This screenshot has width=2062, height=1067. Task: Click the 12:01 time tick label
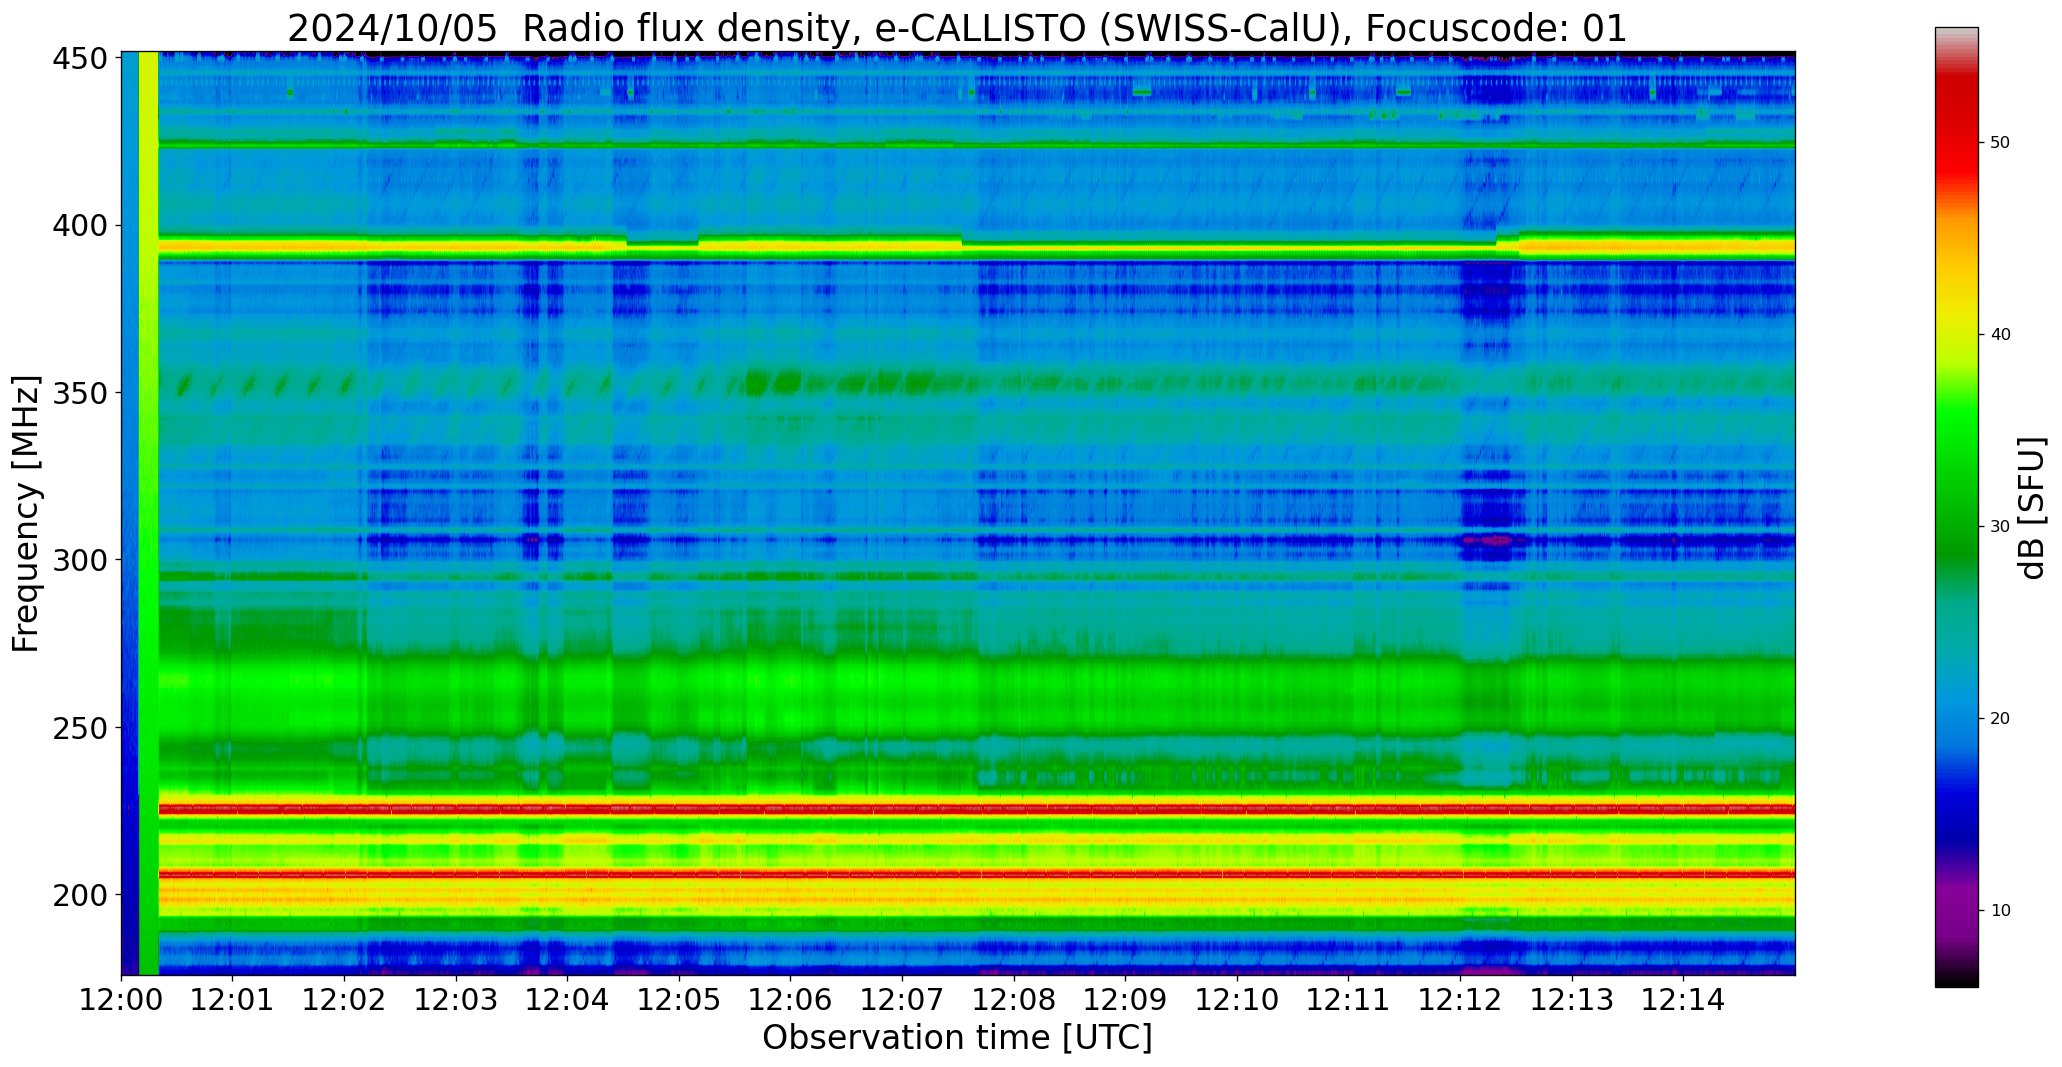233,999
